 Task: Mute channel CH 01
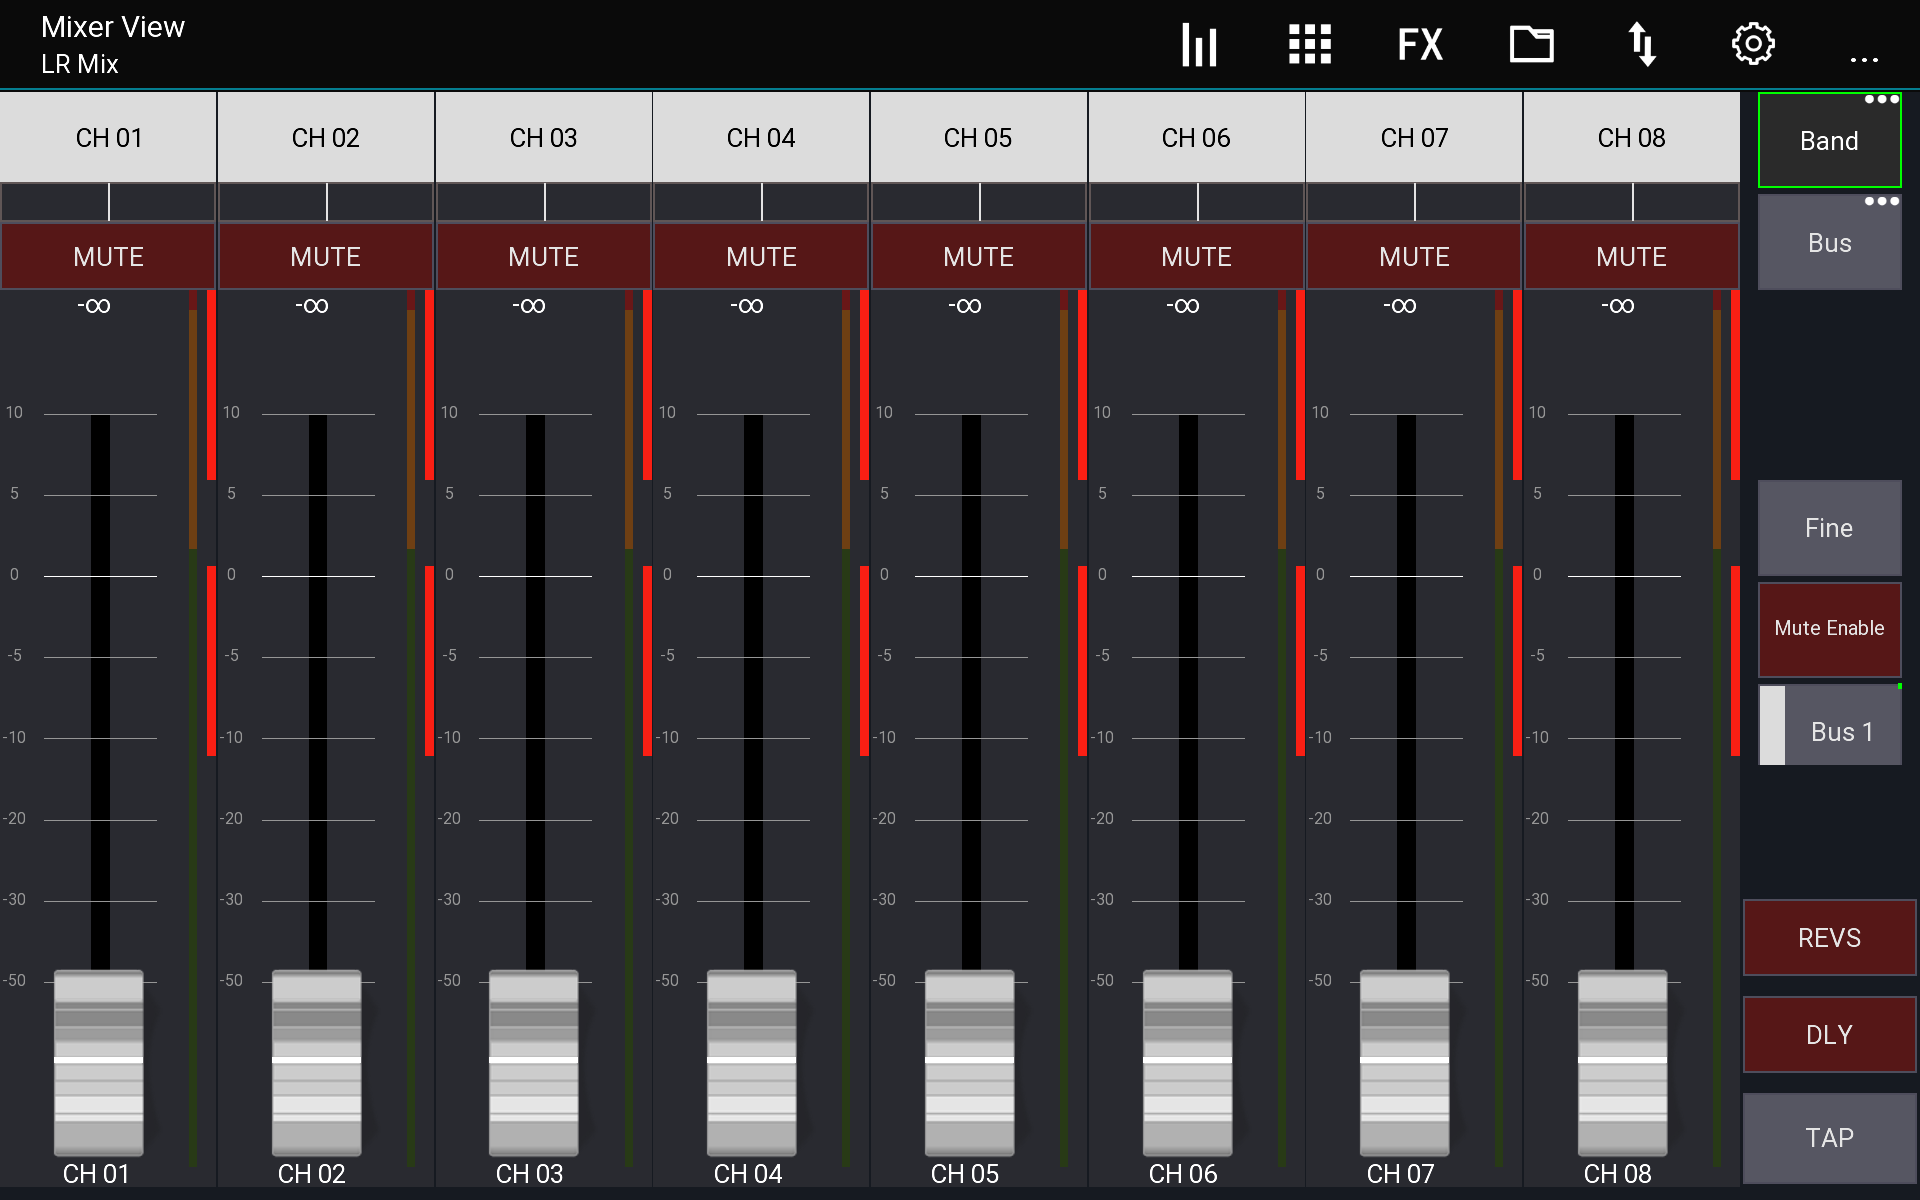click(107, 256)
